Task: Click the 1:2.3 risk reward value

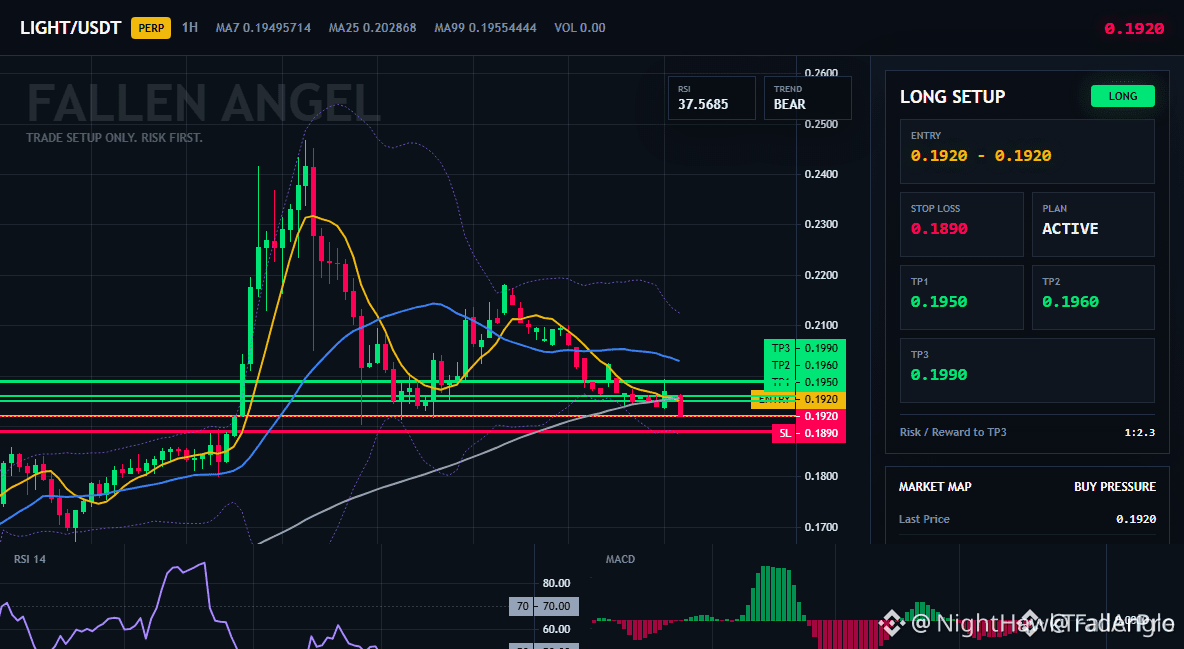Action: tap(1139, 433)
